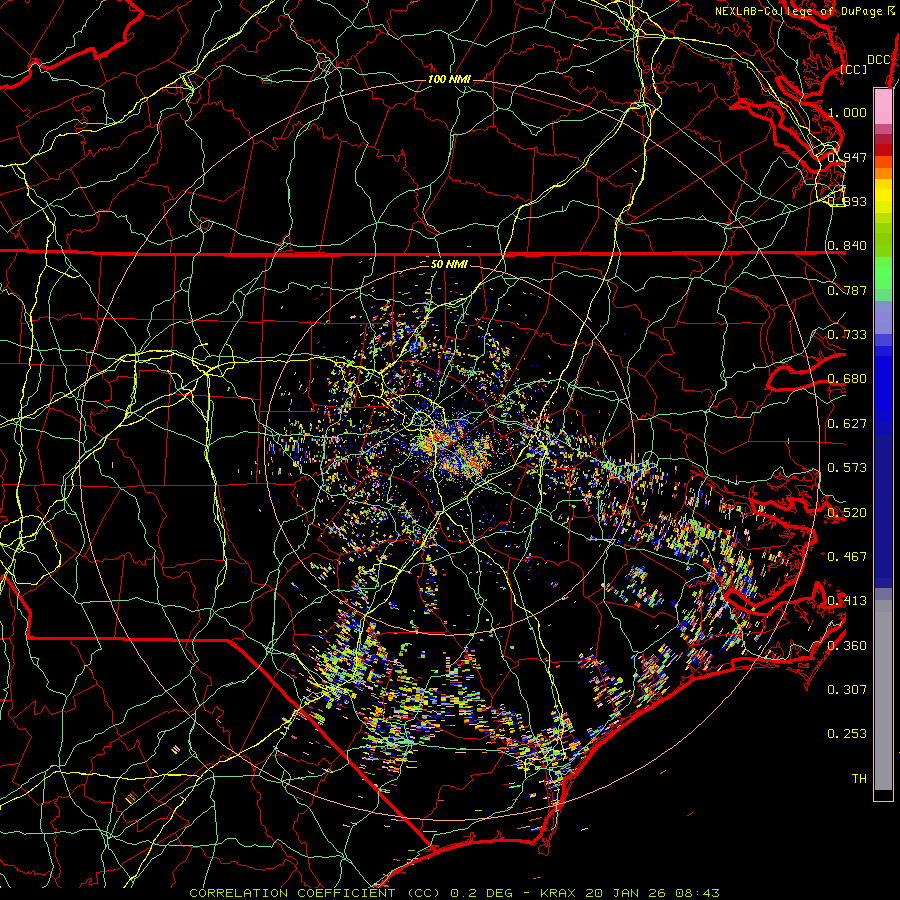This screenshot has width=900, height=900.
Task: Click the 0.2 DEG elevation text
Action: pyautogui.click(x=482, y=893)
